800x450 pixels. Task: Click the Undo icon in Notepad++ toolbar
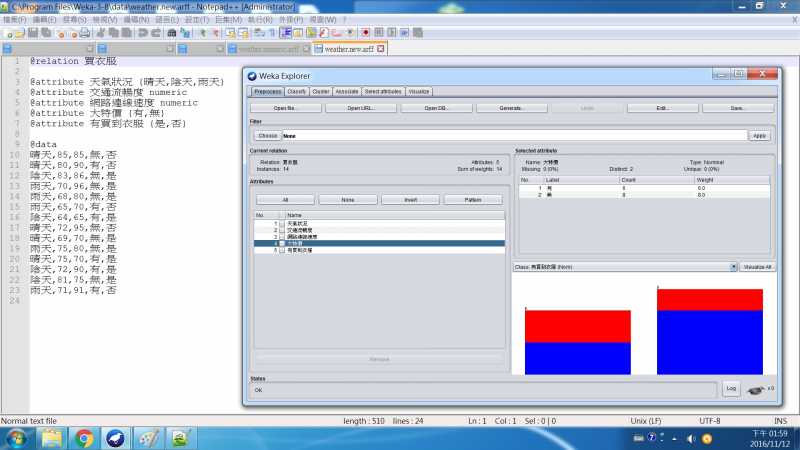pos(143,33)
